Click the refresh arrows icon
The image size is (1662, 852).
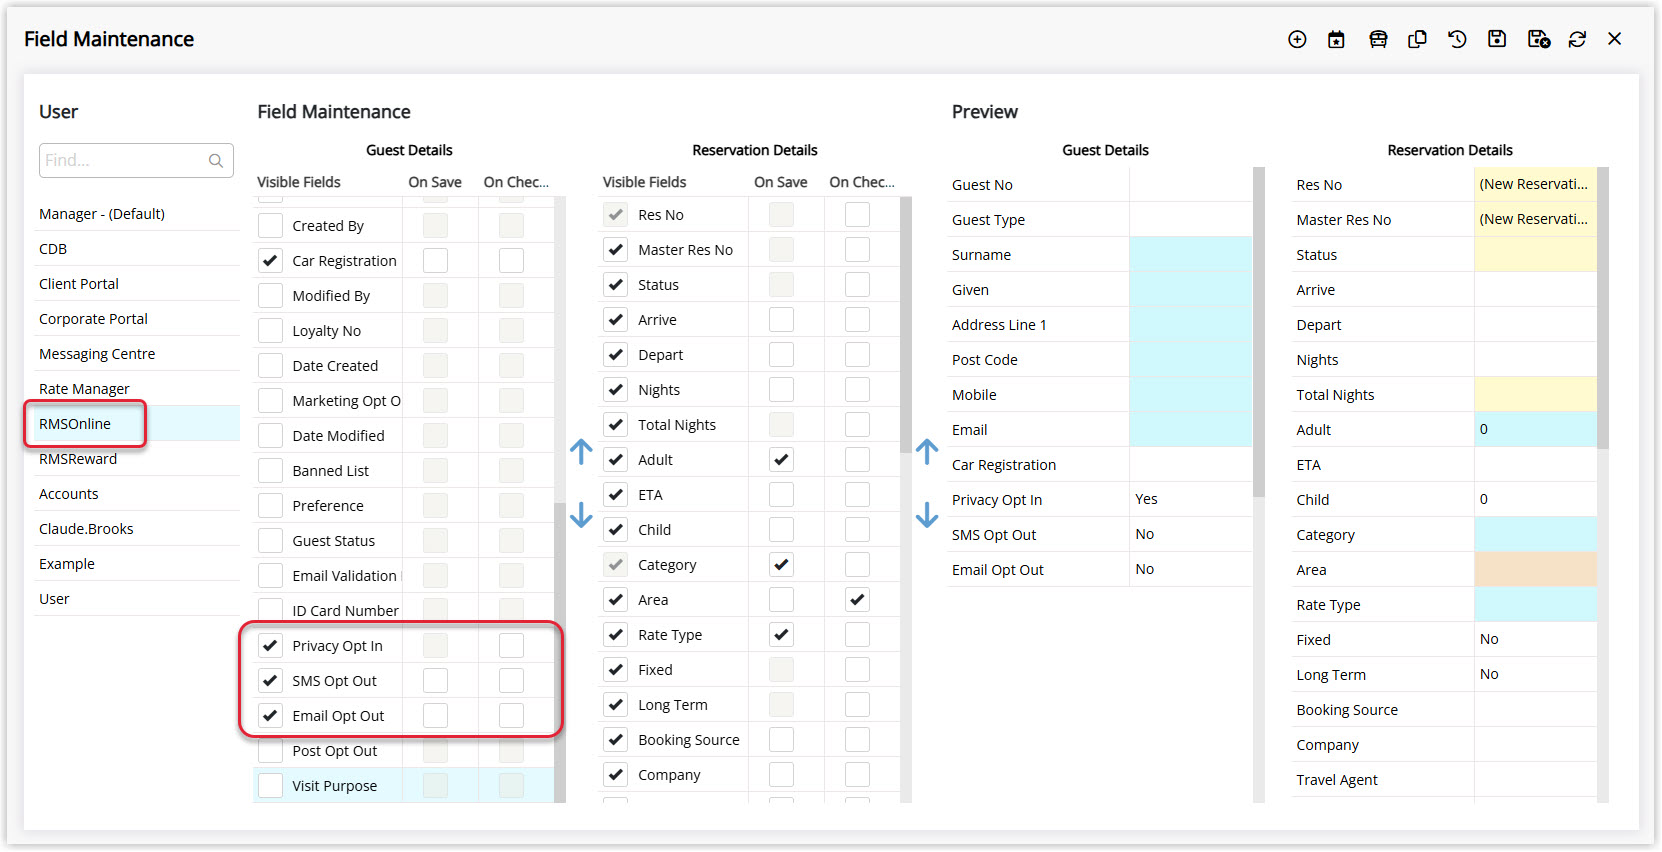coord(1577,39)
